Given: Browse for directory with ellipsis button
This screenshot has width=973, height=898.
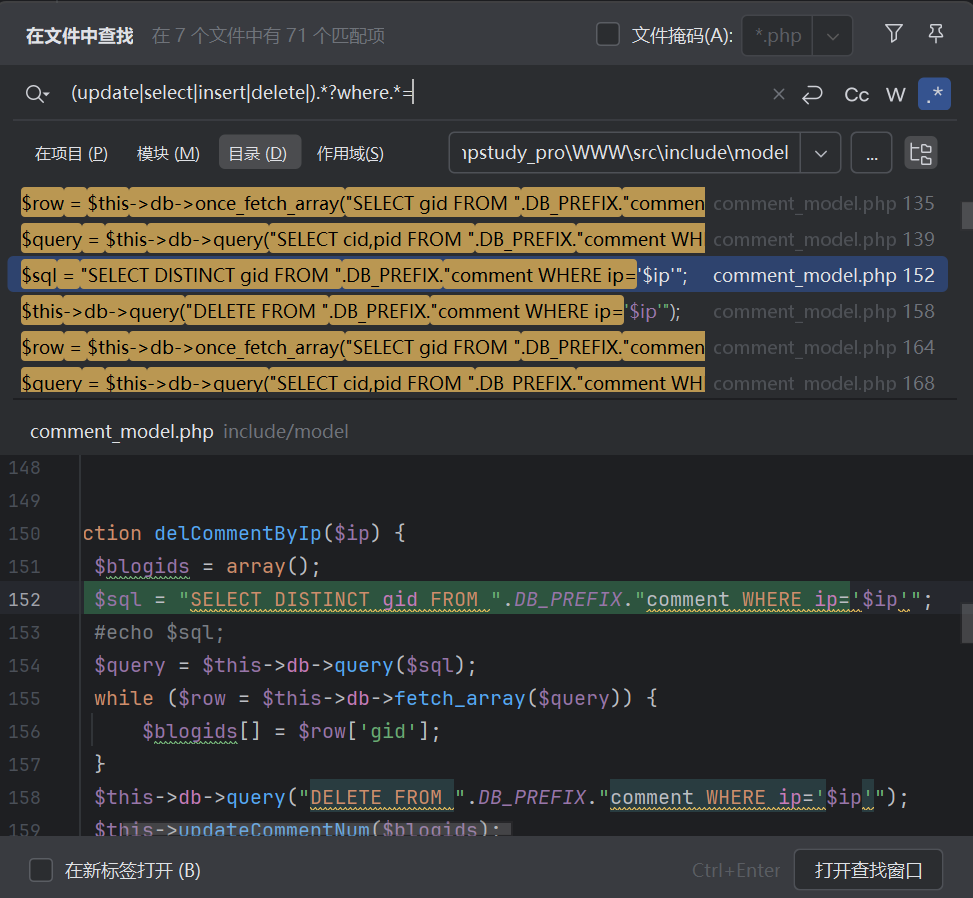Looking at the screenshot, I should [x=871, y=153].
